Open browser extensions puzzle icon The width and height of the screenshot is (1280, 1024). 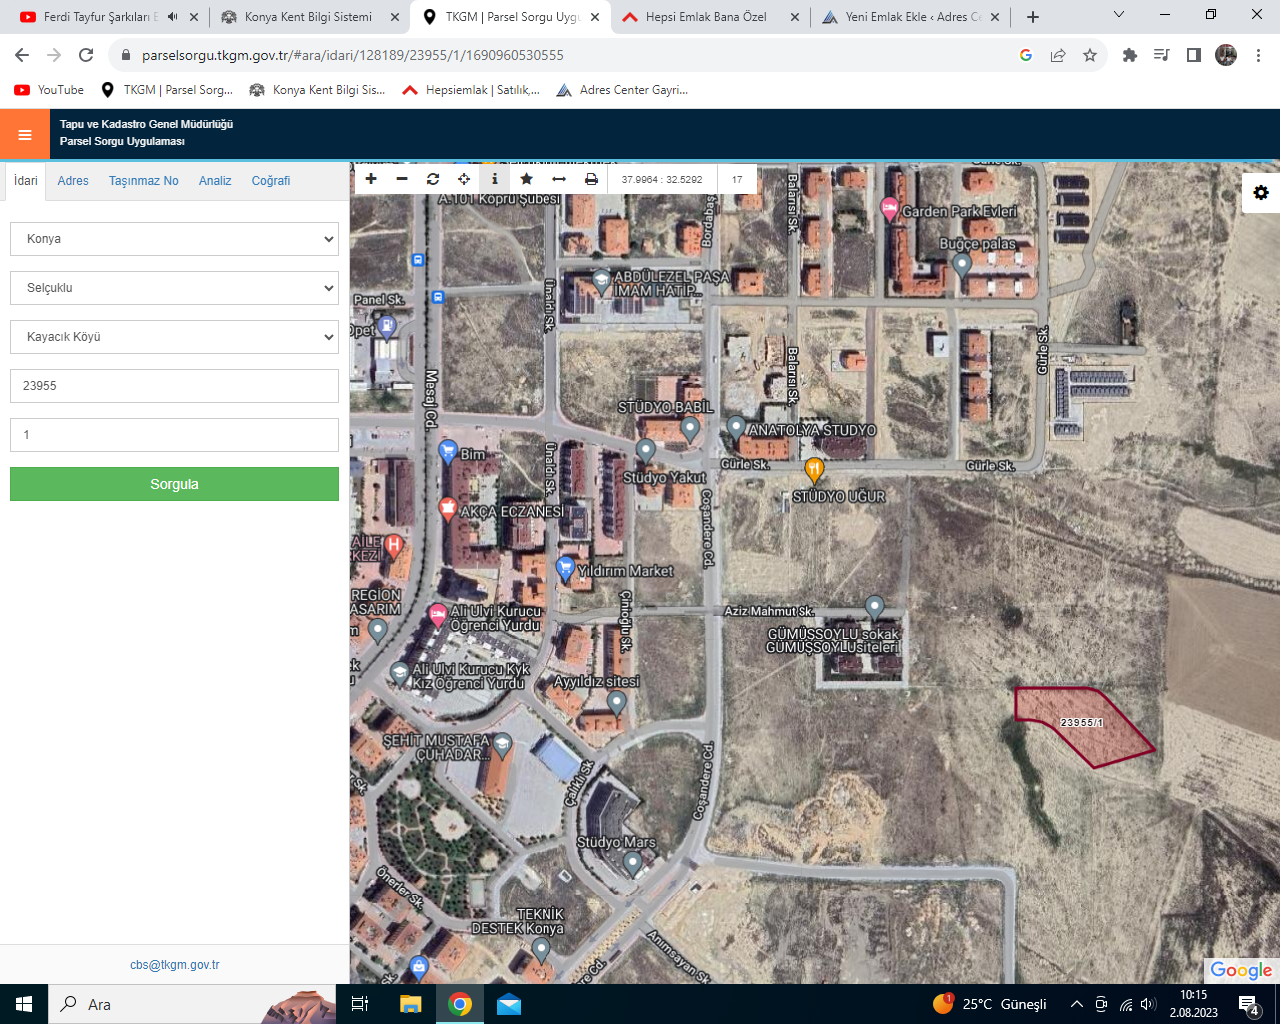1130,55
